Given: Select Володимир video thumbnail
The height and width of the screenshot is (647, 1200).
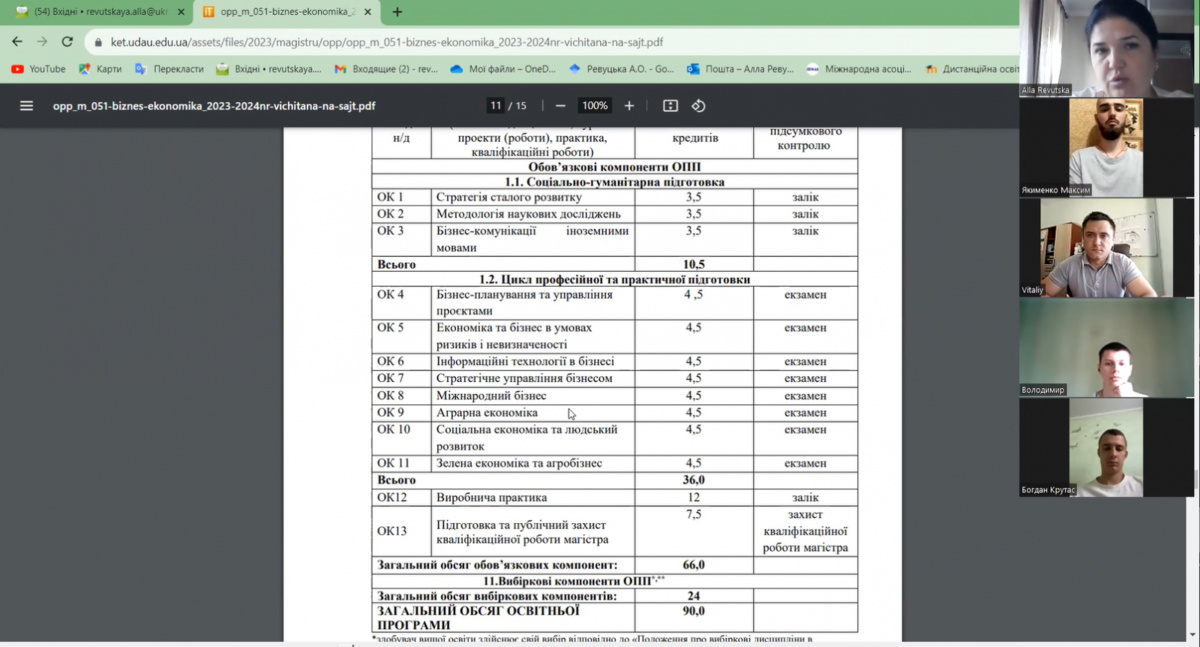Looking at the screenshot, I should [x=1106, y=347].
